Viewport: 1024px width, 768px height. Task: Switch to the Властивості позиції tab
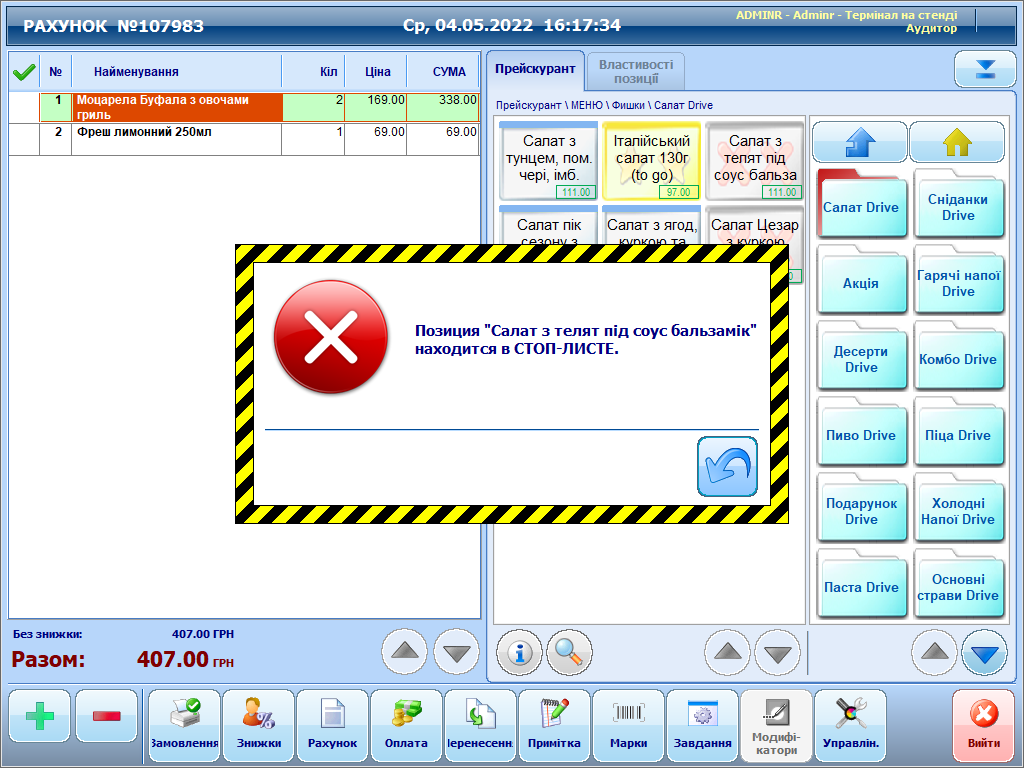point(636,71)
